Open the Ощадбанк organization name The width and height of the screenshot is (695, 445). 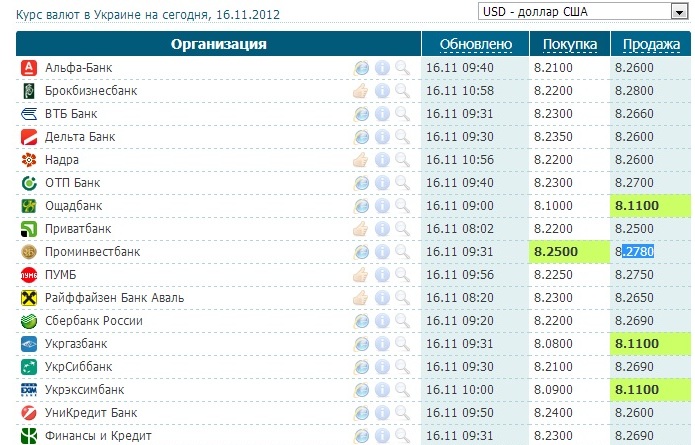pos(74,206)
